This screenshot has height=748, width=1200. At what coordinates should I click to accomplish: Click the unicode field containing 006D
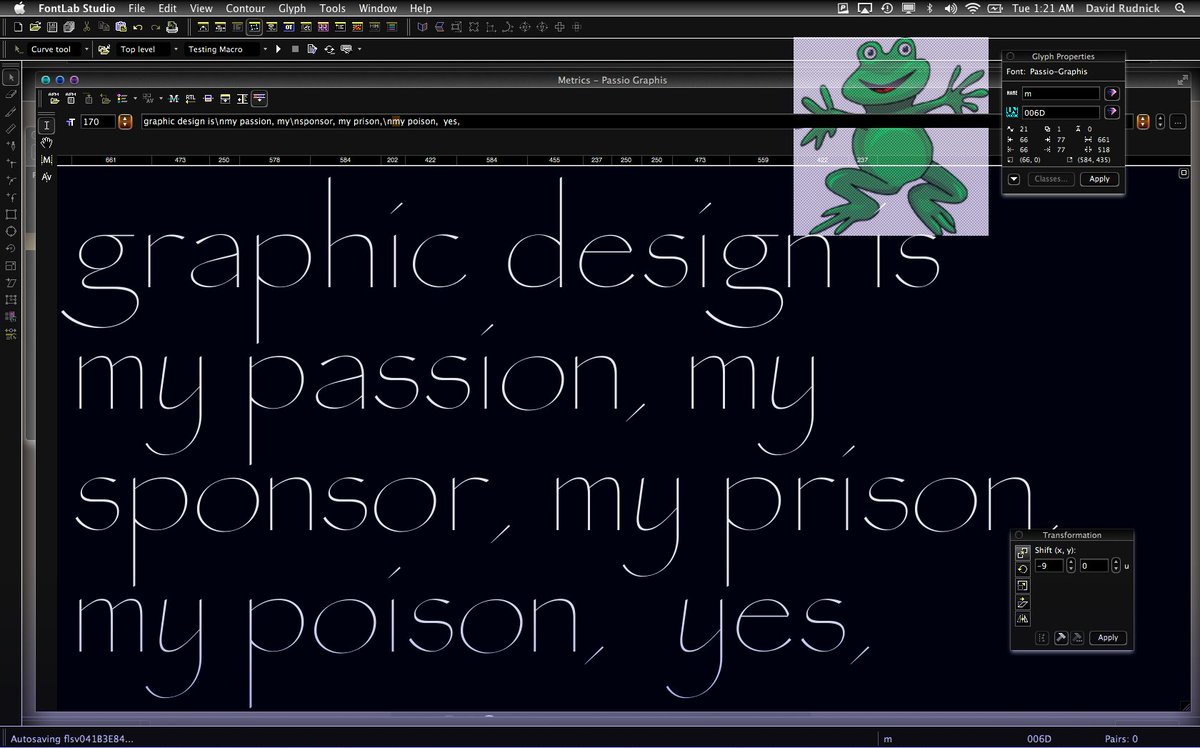[1060, 112]
